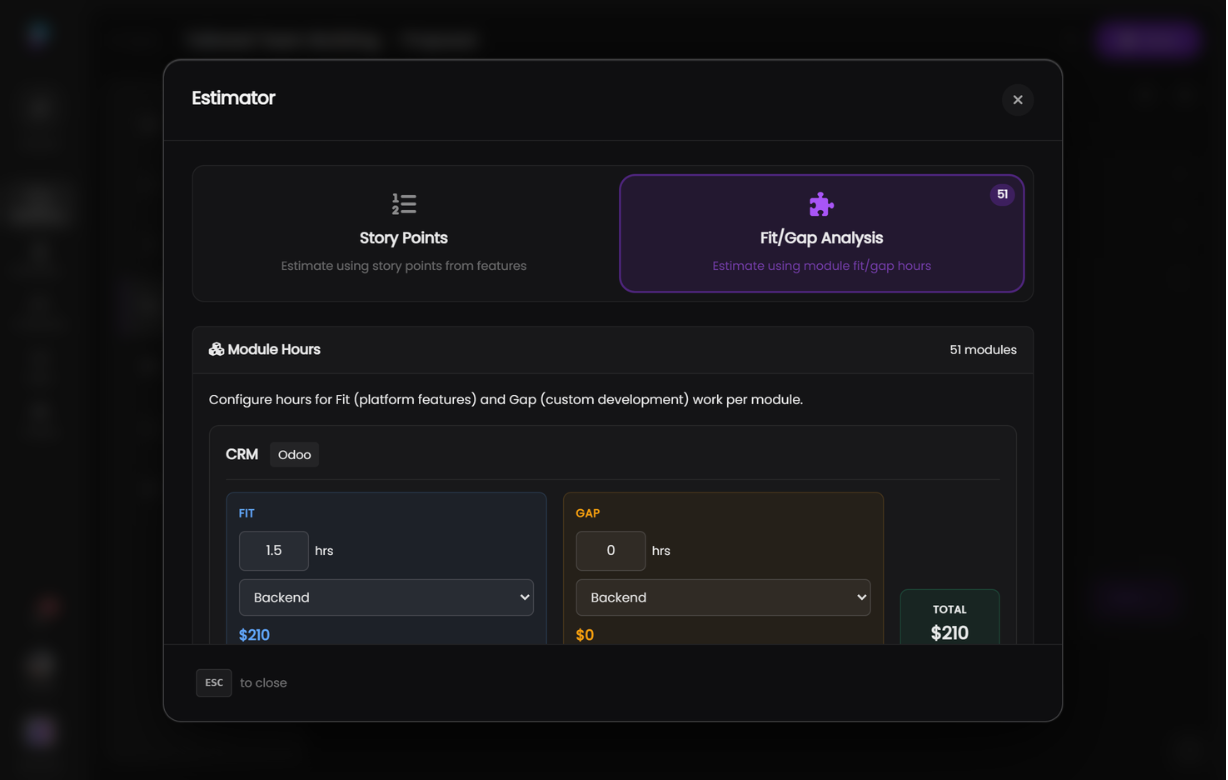Click the green TOTAL $210 box

(949, 622)
